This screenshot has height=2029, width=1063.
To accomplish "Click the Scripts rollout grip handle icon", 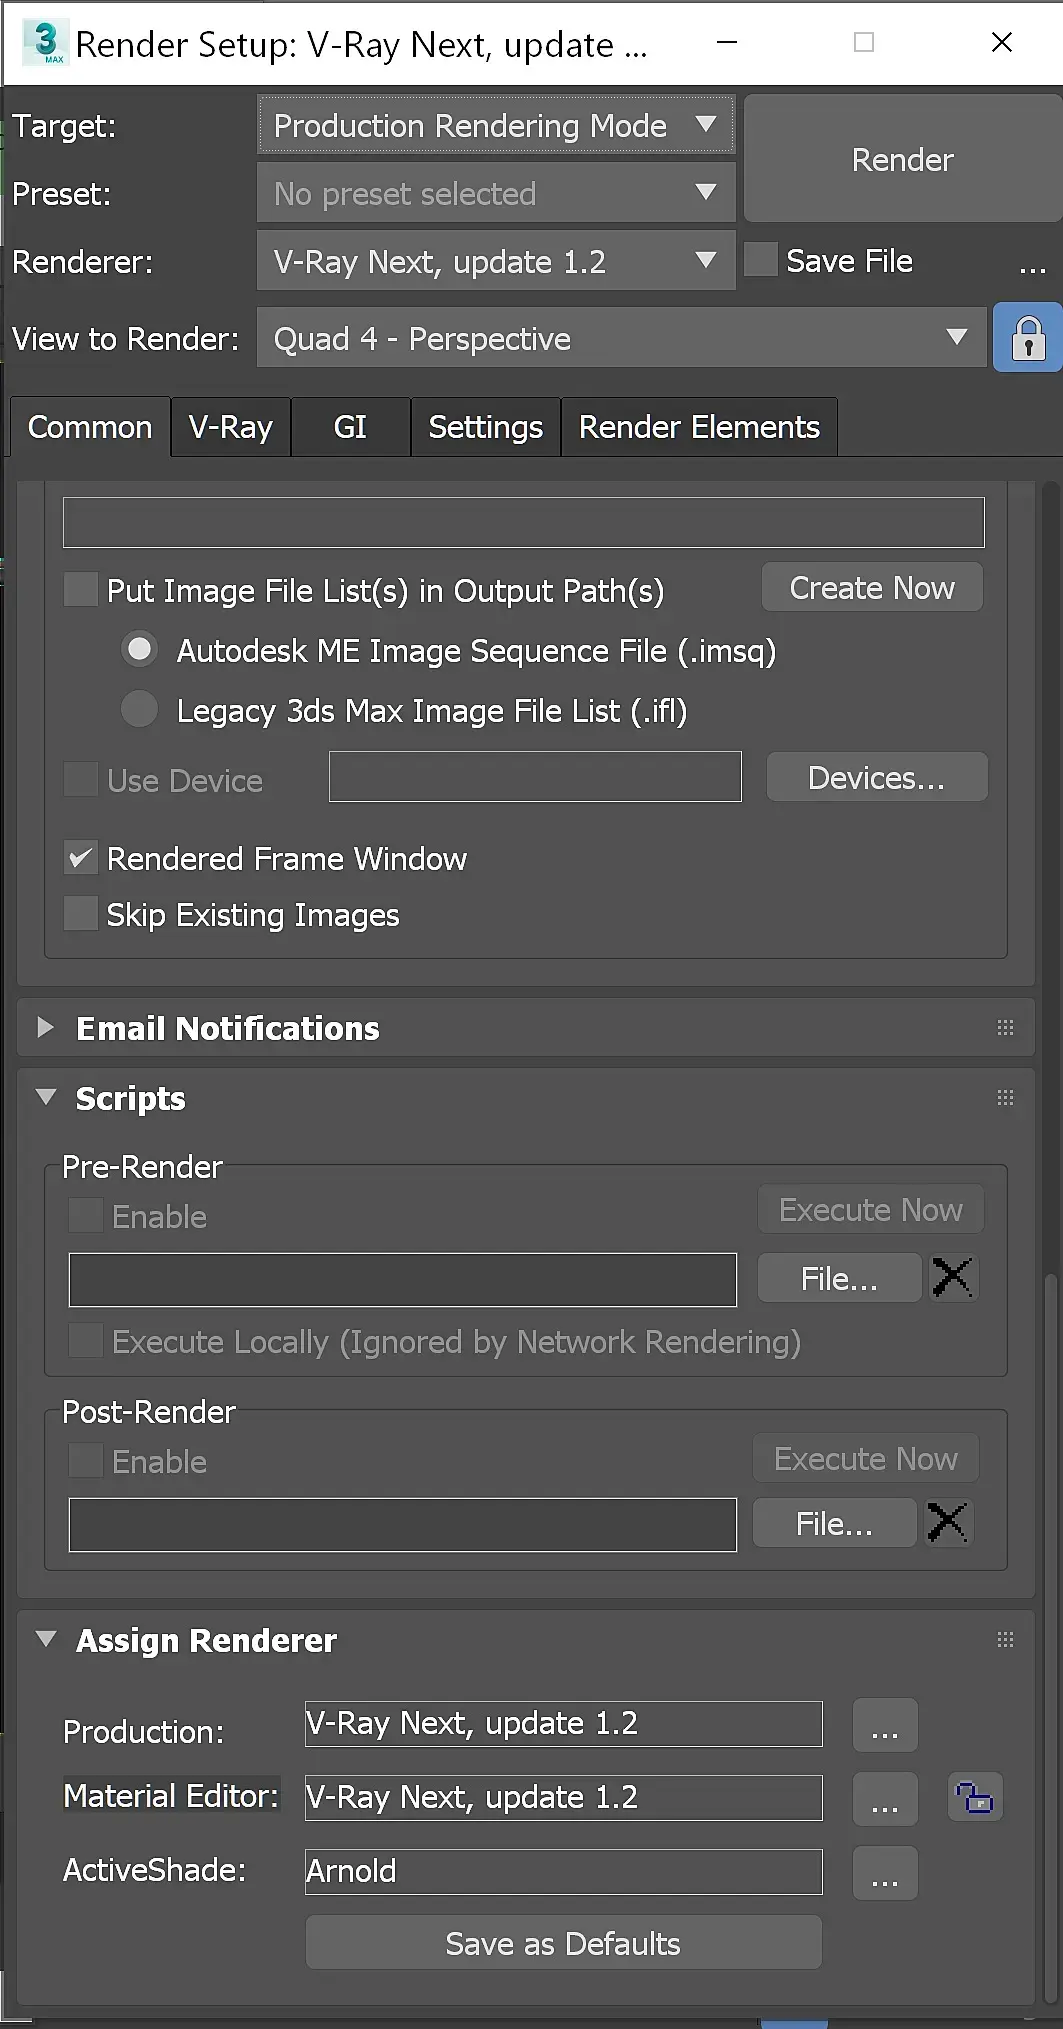I will point(1005,1098).
